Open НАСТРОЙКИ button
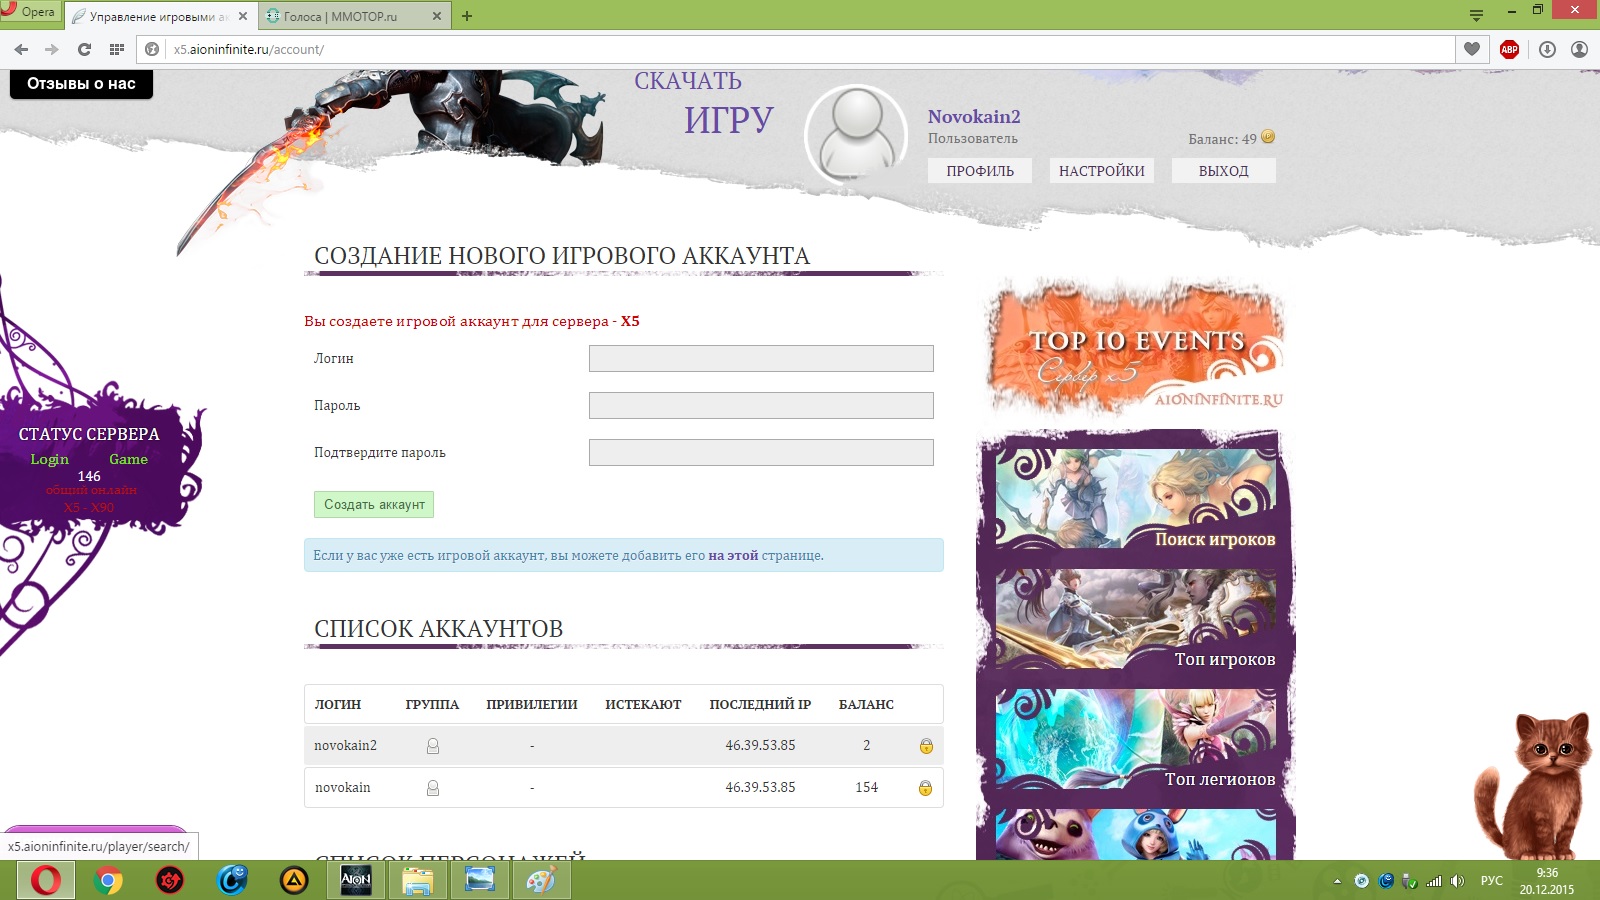1600x900 pixels. coord(1102,171)
